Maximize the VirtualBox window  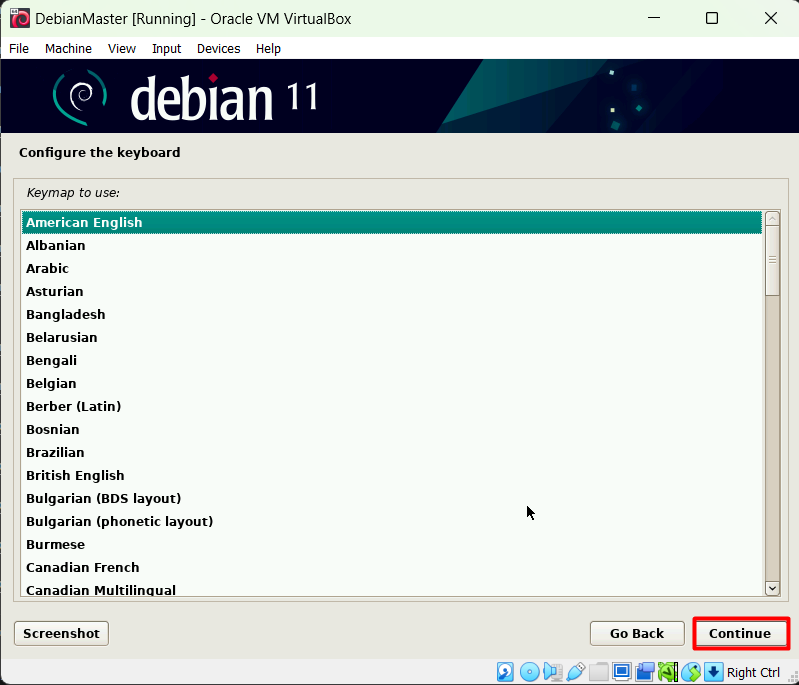pyautogui.click(x=712, y=18)
